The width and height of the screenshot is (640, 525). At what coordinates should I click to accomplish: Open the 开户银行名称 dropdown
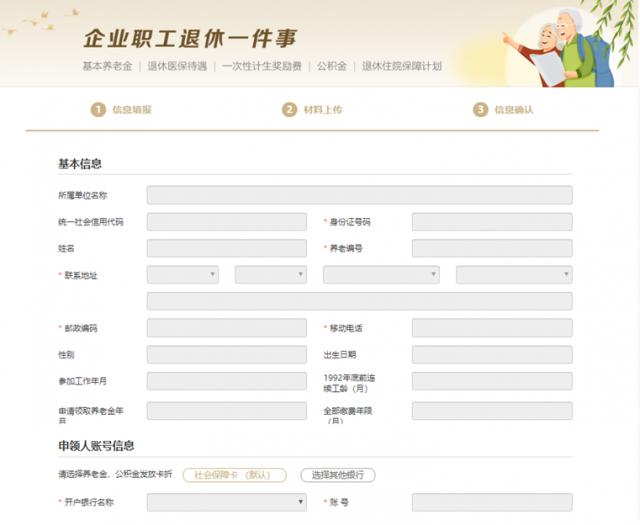point(226,502)
